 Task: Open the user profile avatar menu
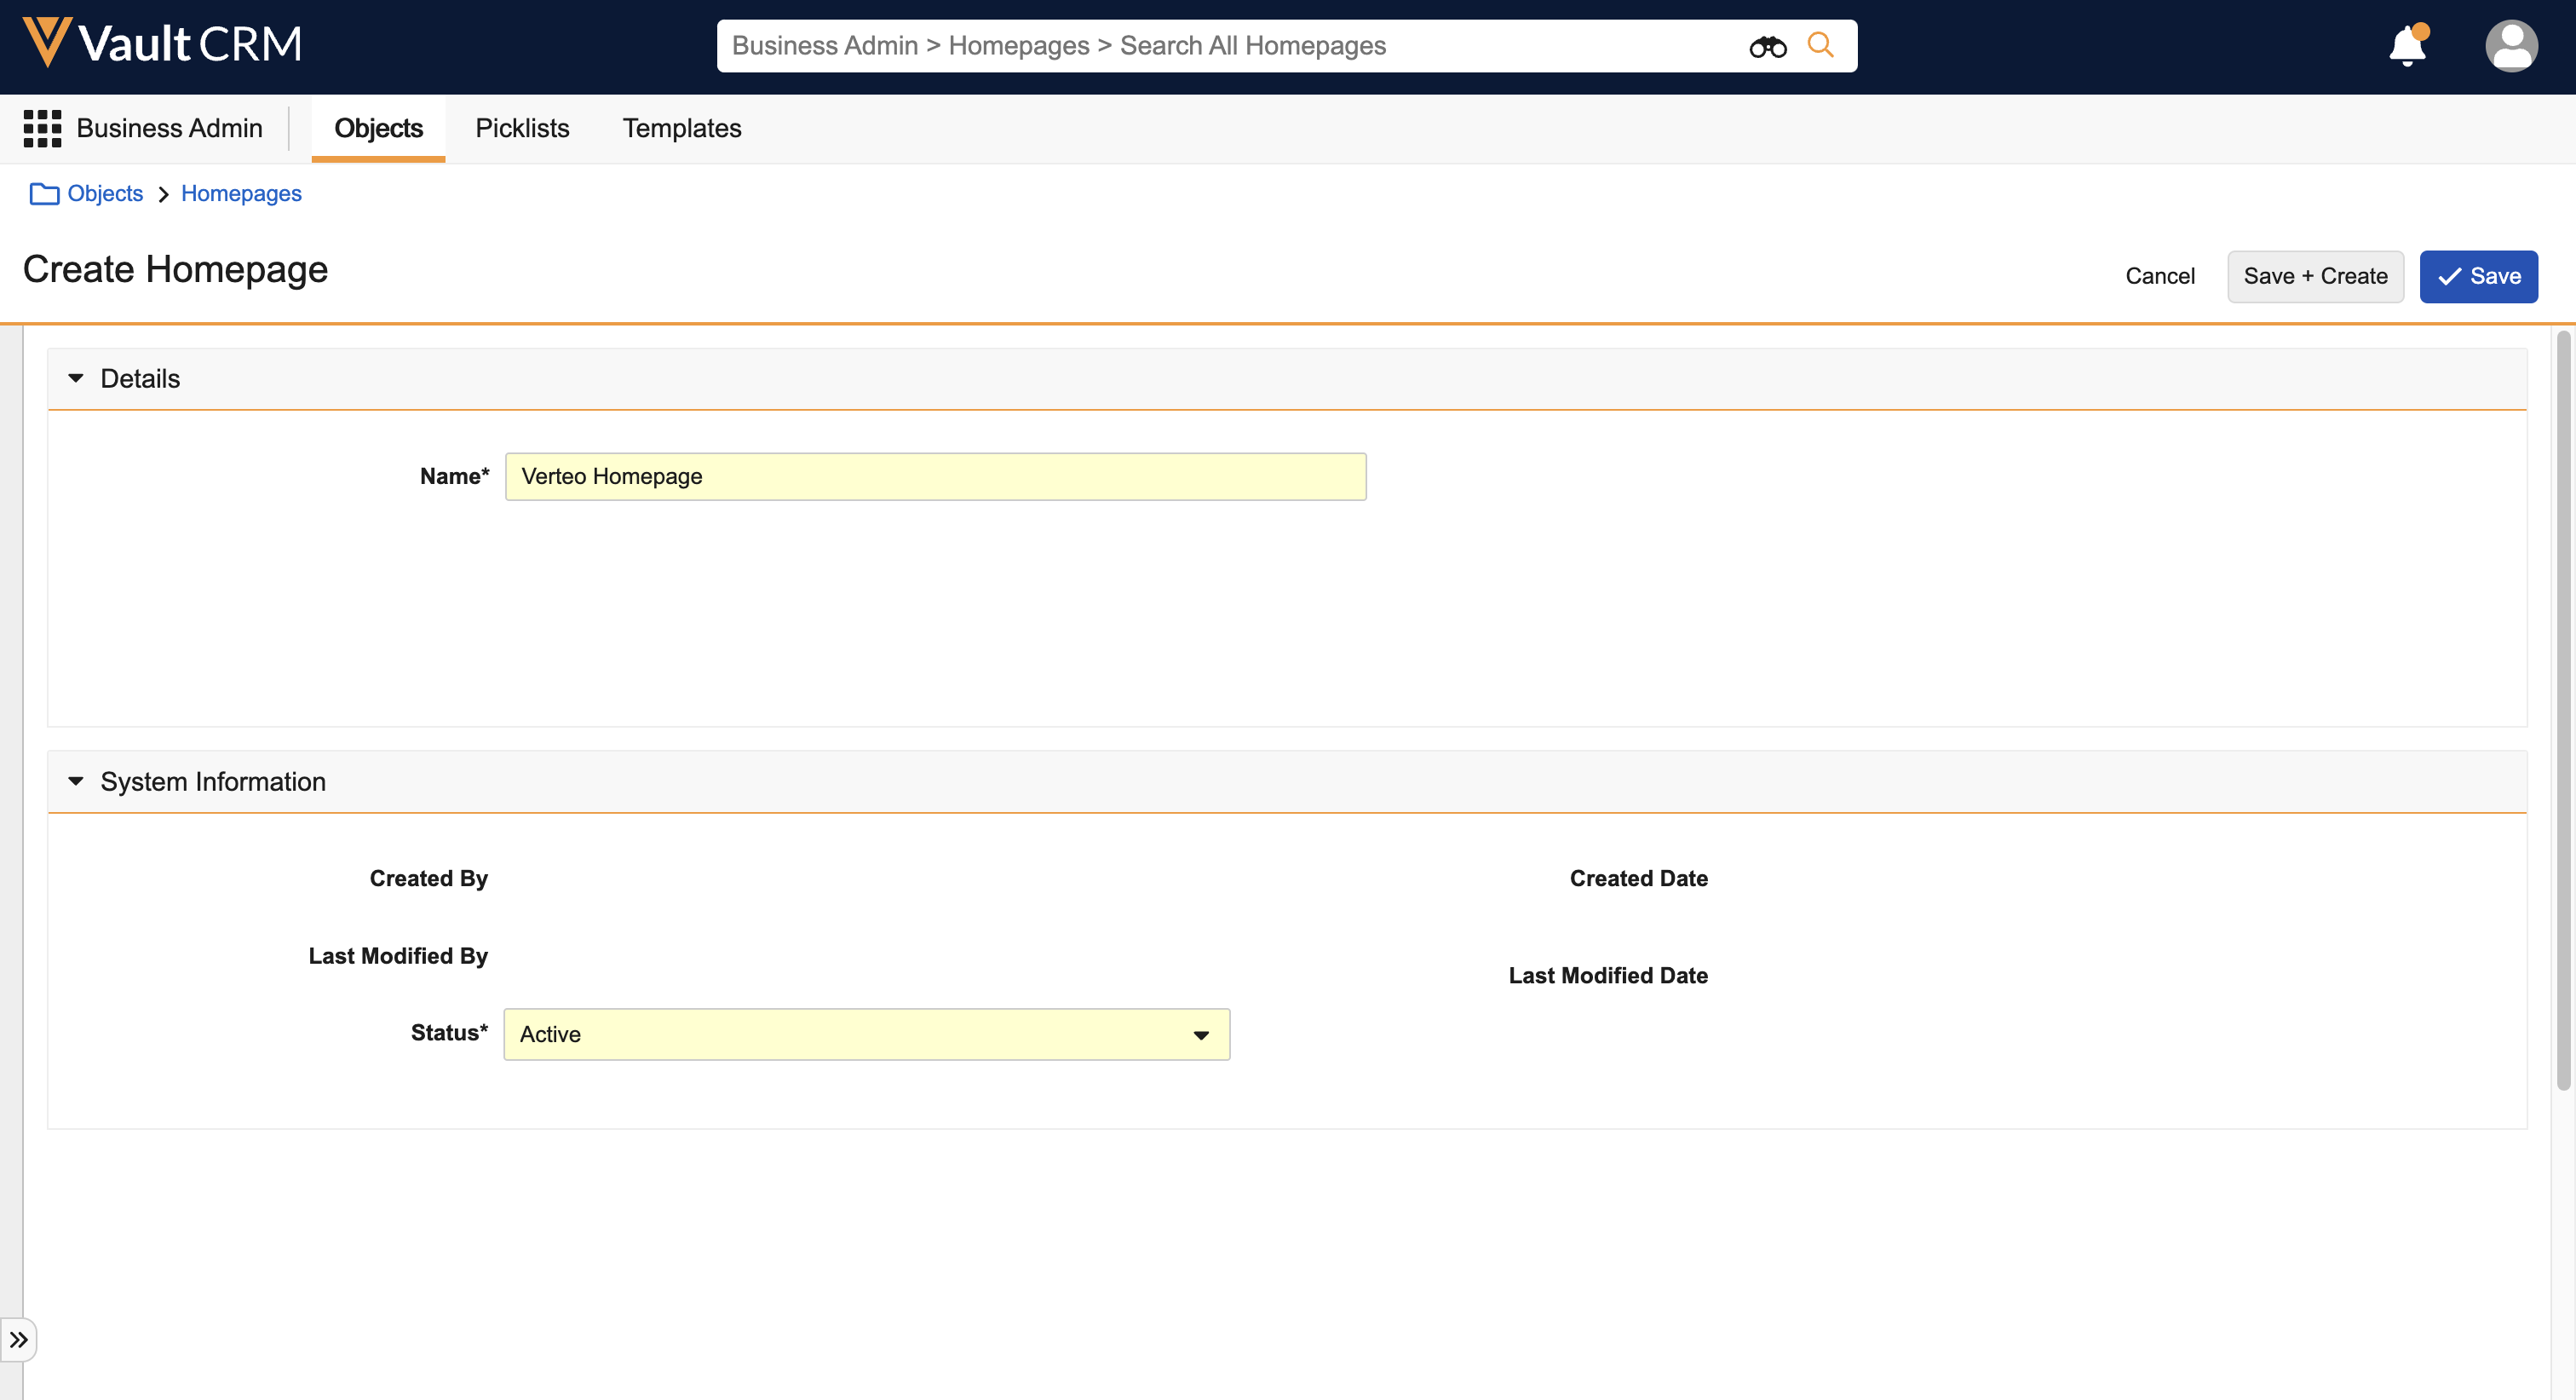(2510, 46)
